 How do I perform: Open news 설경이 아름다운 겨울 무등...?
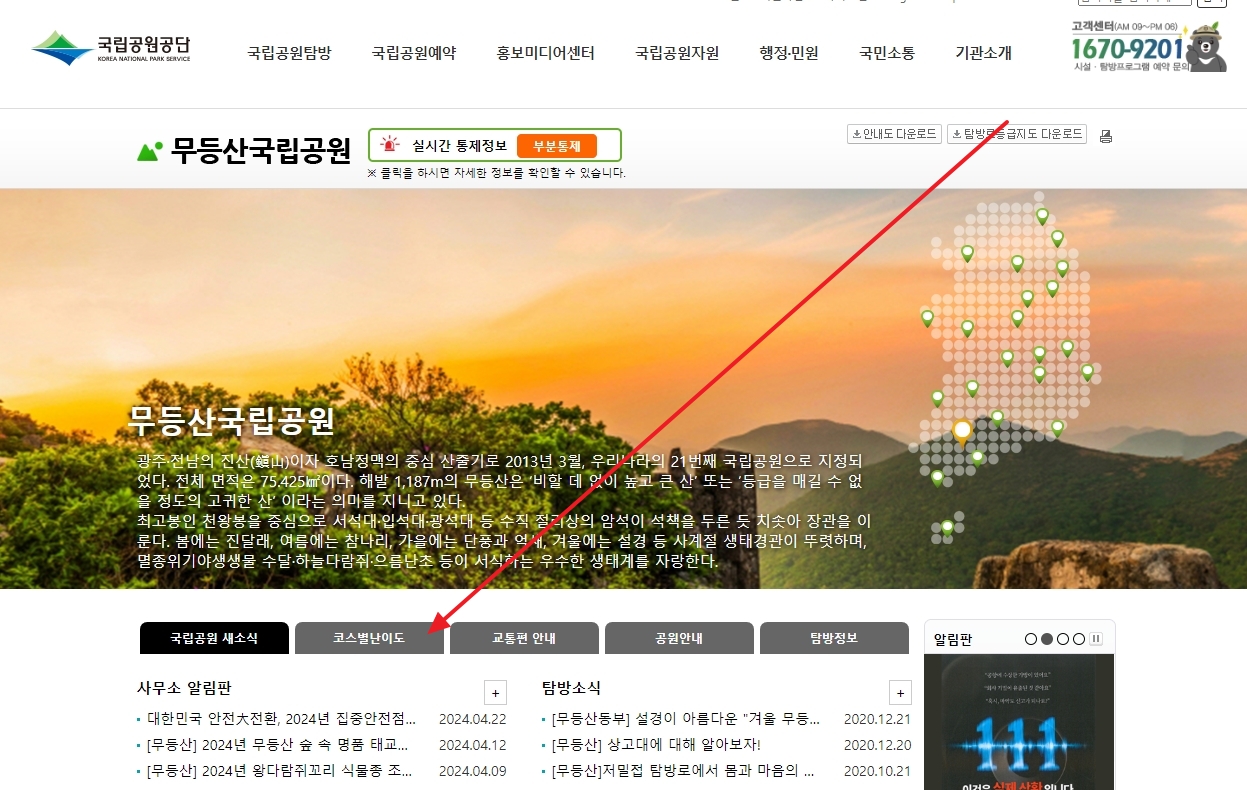686,718
